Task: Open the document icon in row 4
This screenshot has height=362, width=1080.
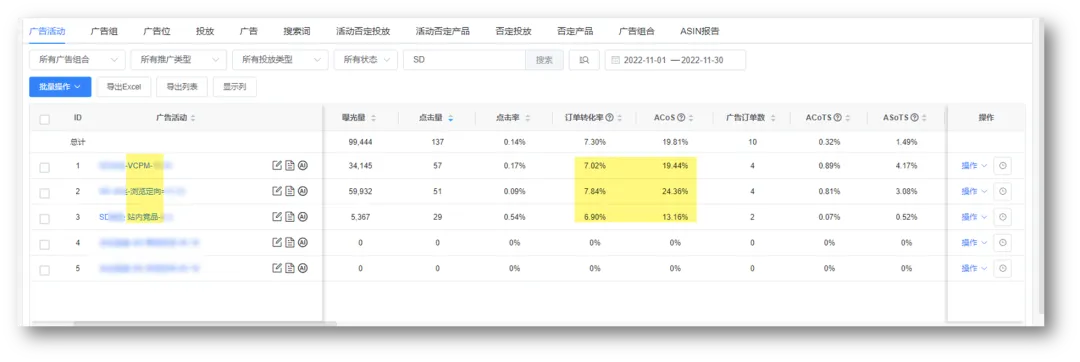Action: [x=290, y=242]
